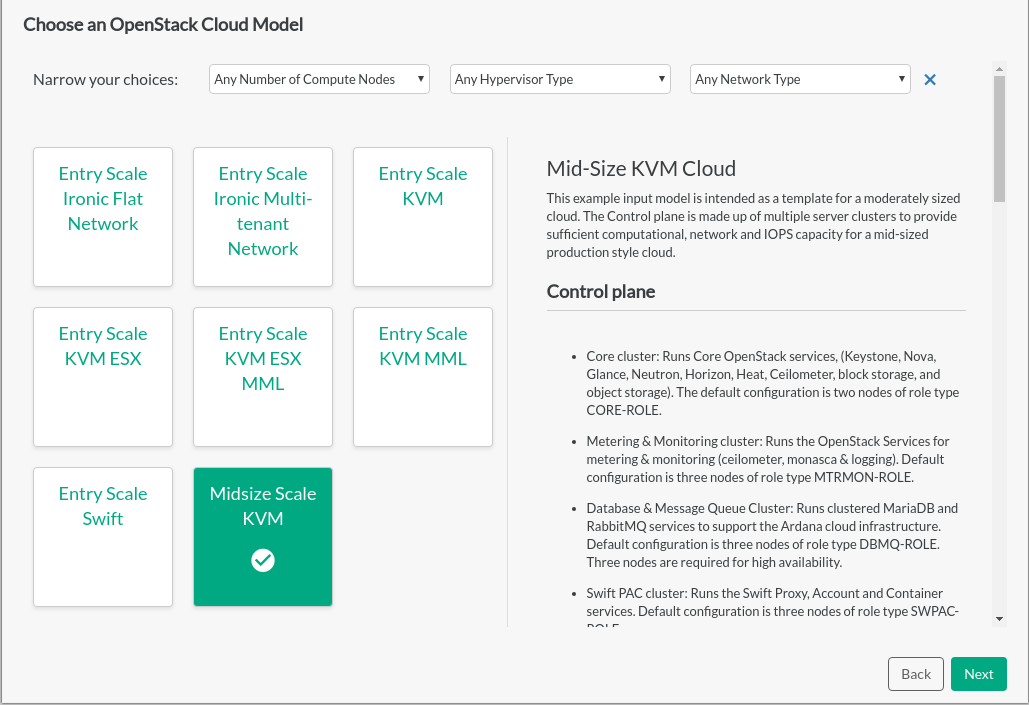
Task: Pick the Entry Scale KVM ESX model
Action: pos(103,376)
